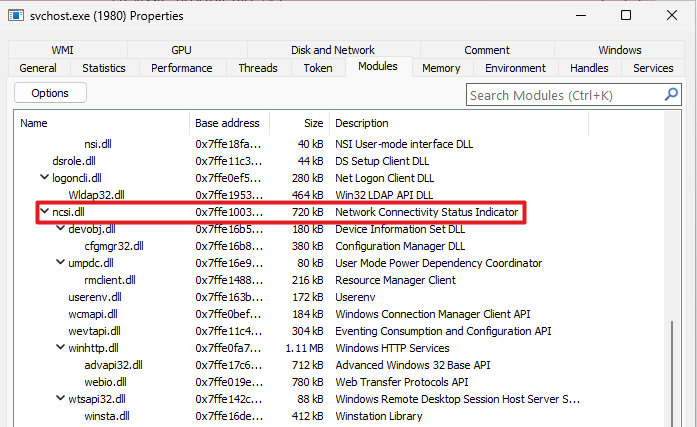Collapse the ncsi.dll tree node
Viewport: 697px width, 427px height.
pos(45,212)
